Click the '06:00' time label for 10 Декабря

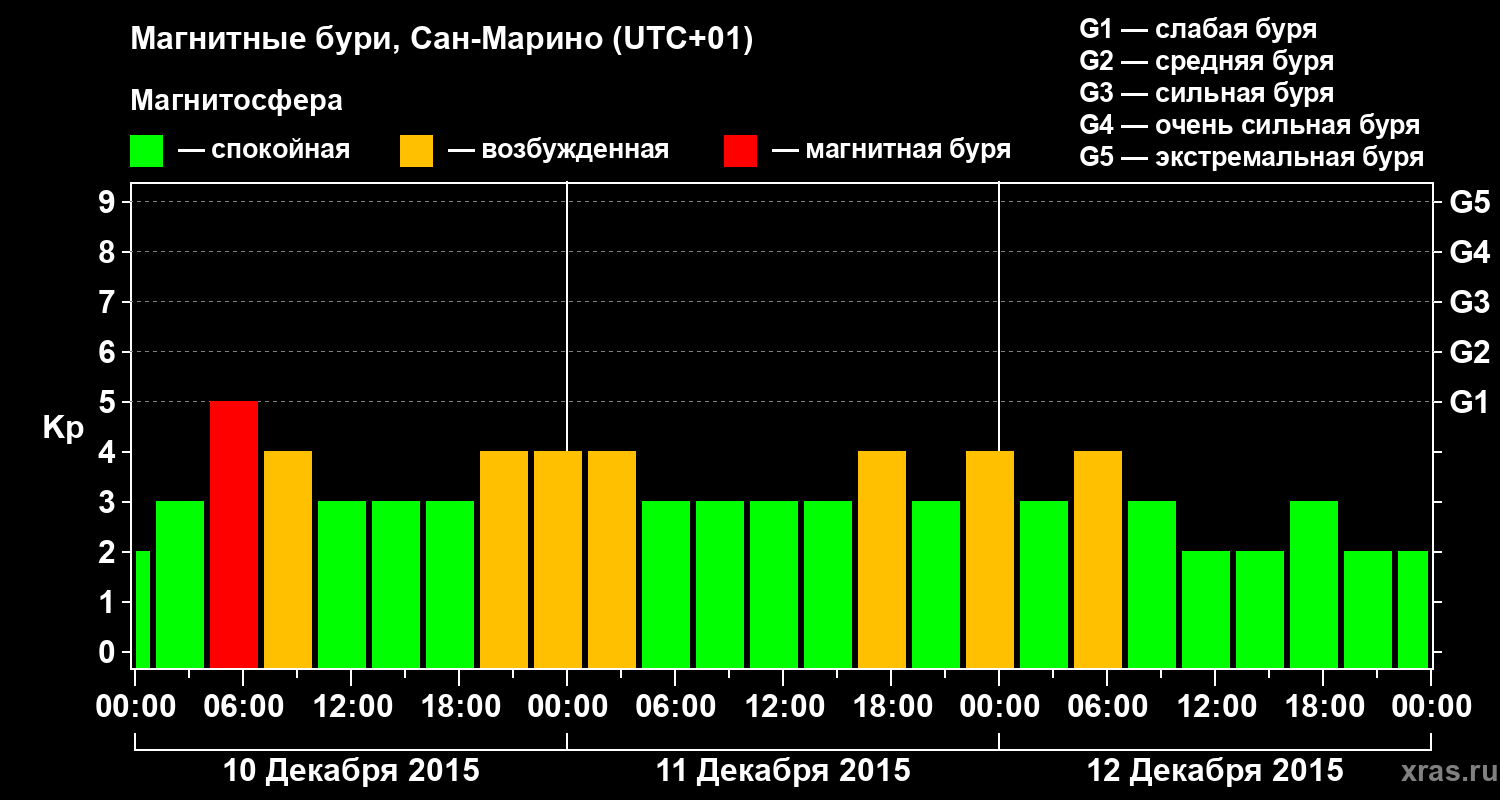click(243, 707)
